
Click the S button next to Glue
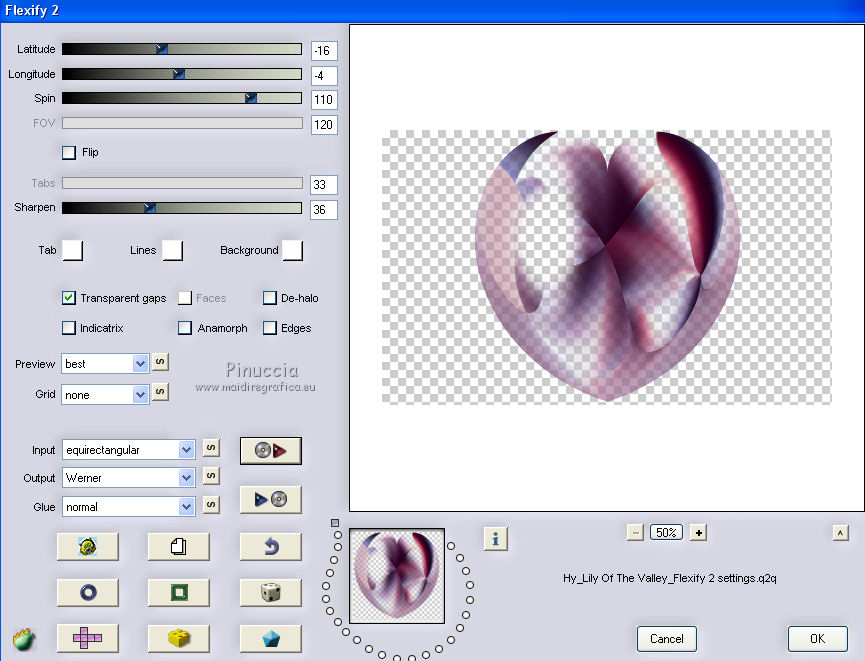[211, 504]
